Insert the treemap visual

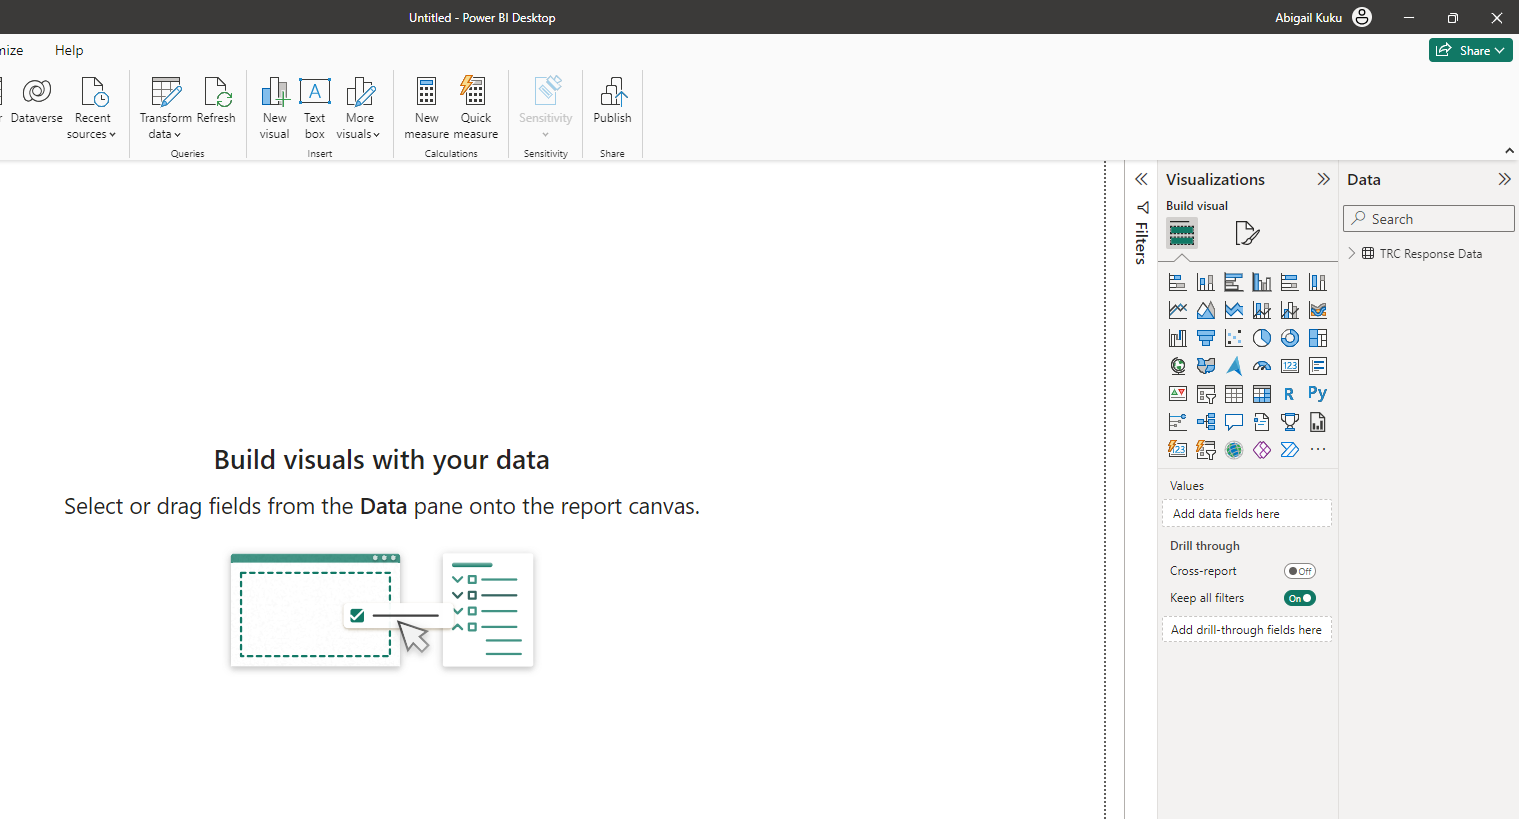tap(1318, 338)
